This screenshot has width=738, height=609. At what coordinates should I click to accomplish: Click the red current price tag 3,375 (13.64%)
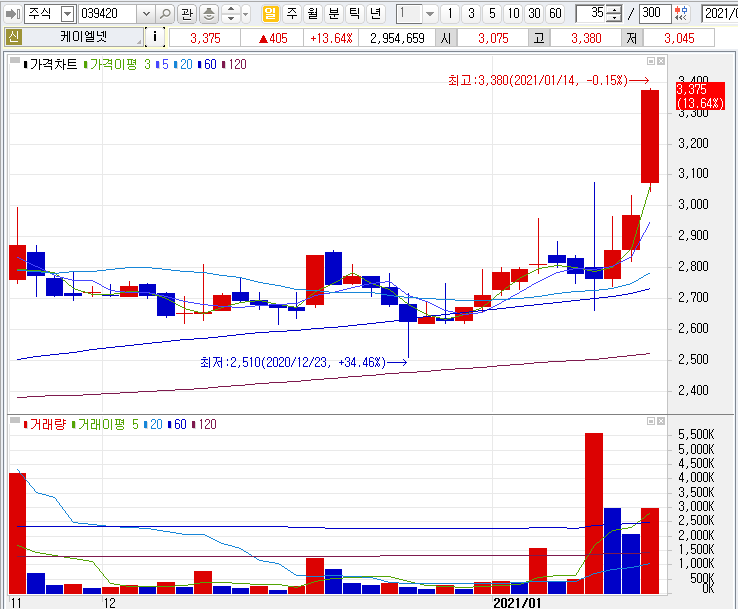point(700,96)
